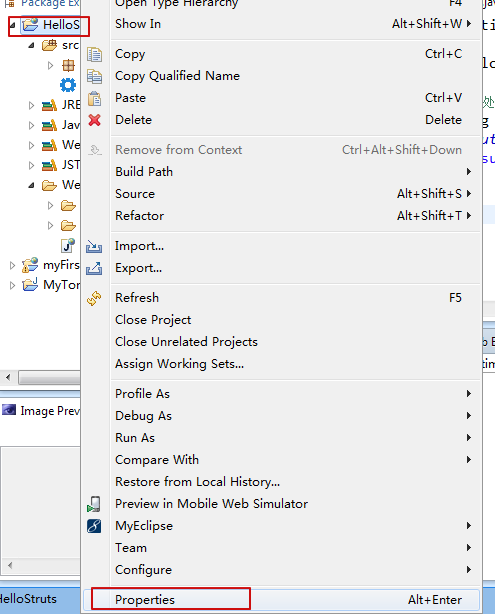The height and width of the screenshot is (614, 495).
Task: Click the HelloS project folder icon
Action: (30, 25)
